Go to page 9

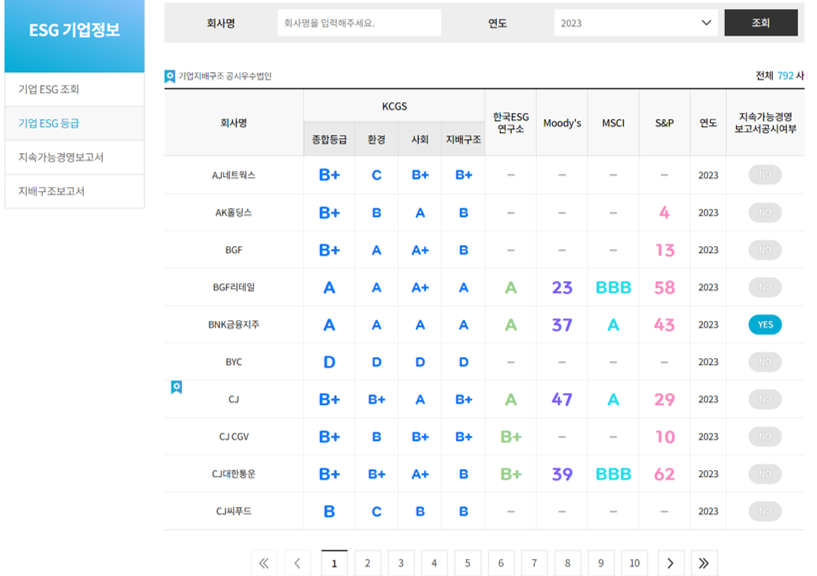[601, 563]
